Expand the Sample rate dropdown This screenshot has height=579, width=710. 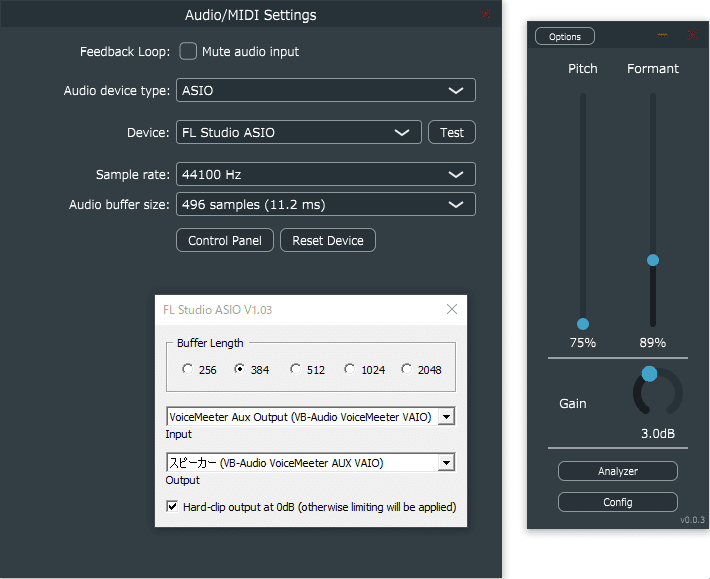coord(326,174)
